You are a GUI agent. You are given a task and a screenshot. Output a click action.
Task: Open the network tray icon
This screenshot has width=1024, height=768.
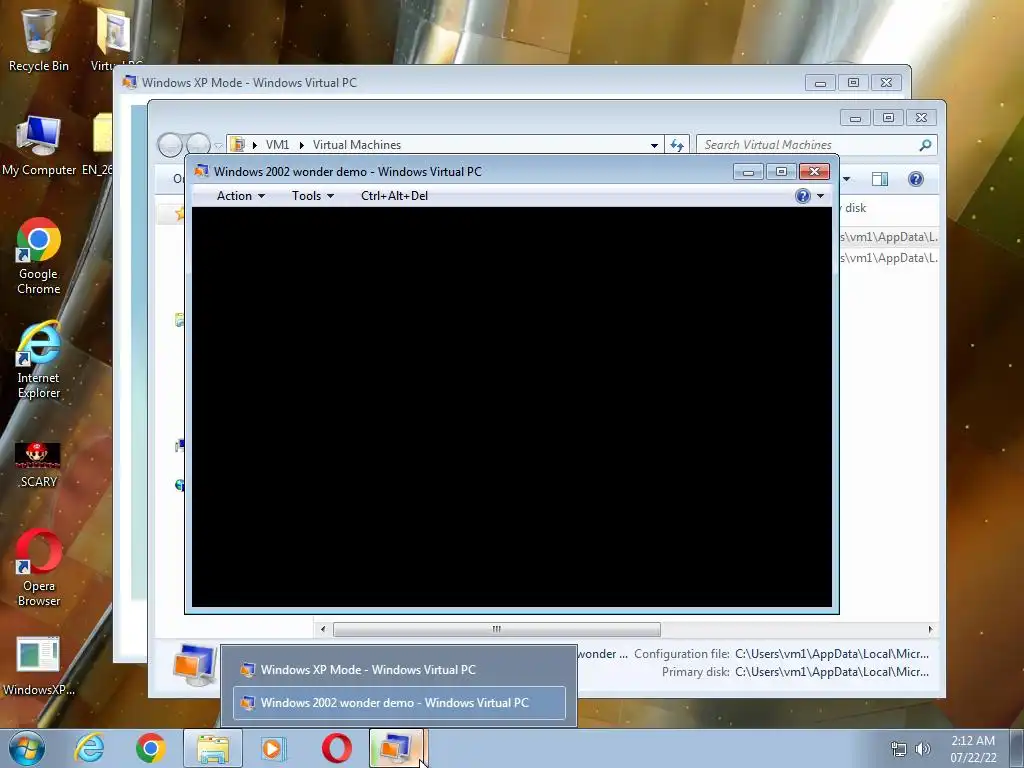(x=899, y=749)
